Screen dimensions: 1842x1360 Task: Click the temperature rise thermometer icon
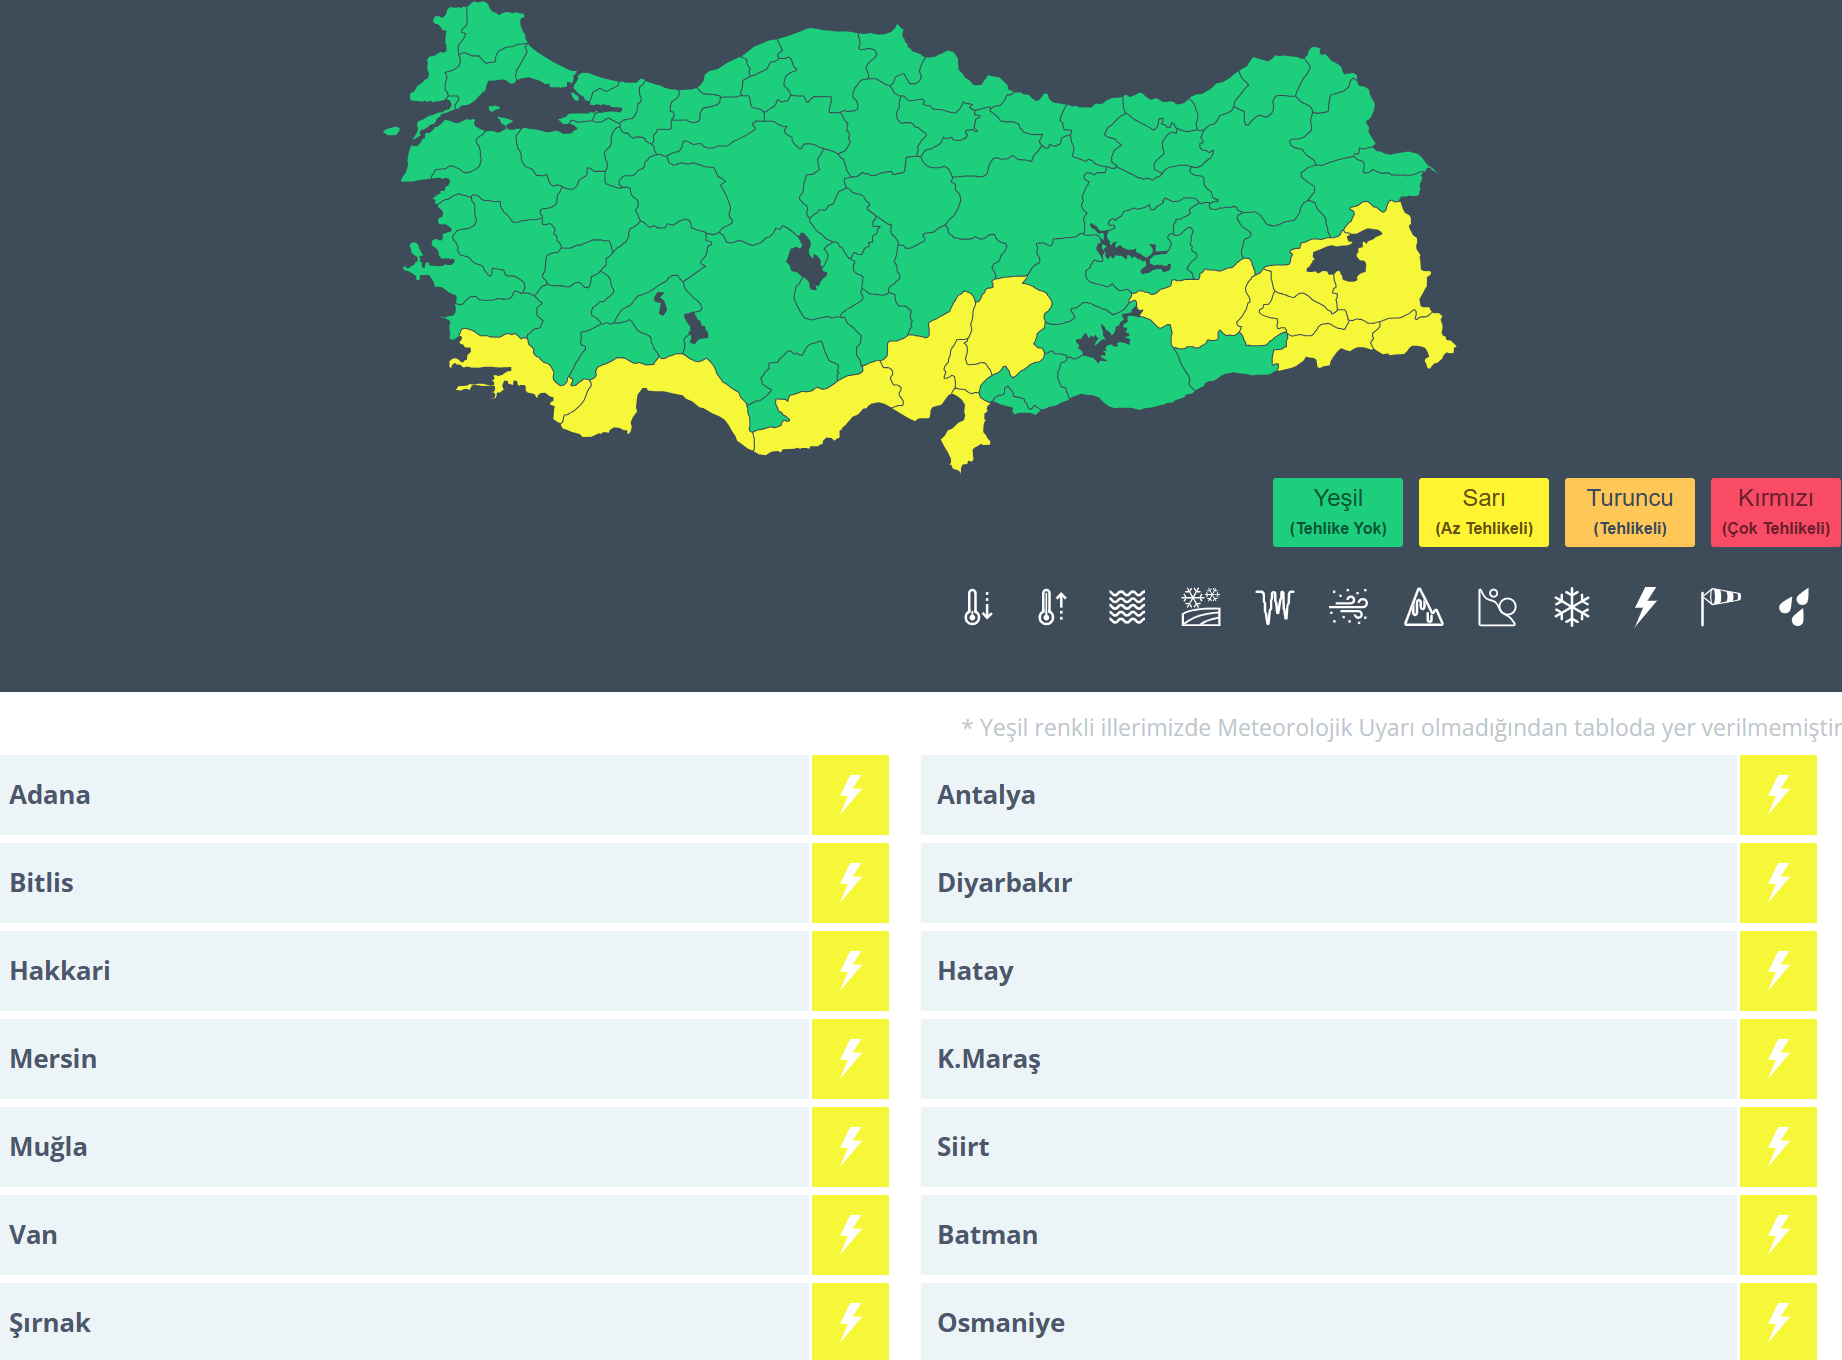coord(1052,607)
